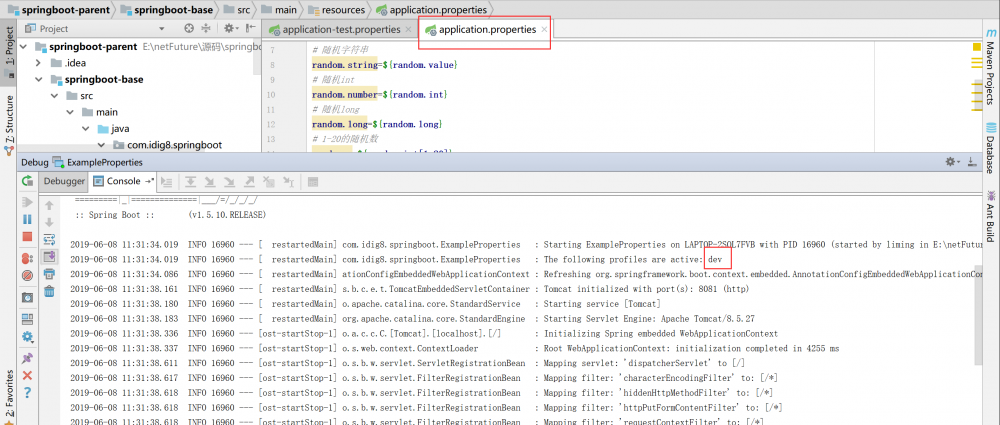Open the Database side panel
Screen dimensions: 1000x425
point(990,148)
